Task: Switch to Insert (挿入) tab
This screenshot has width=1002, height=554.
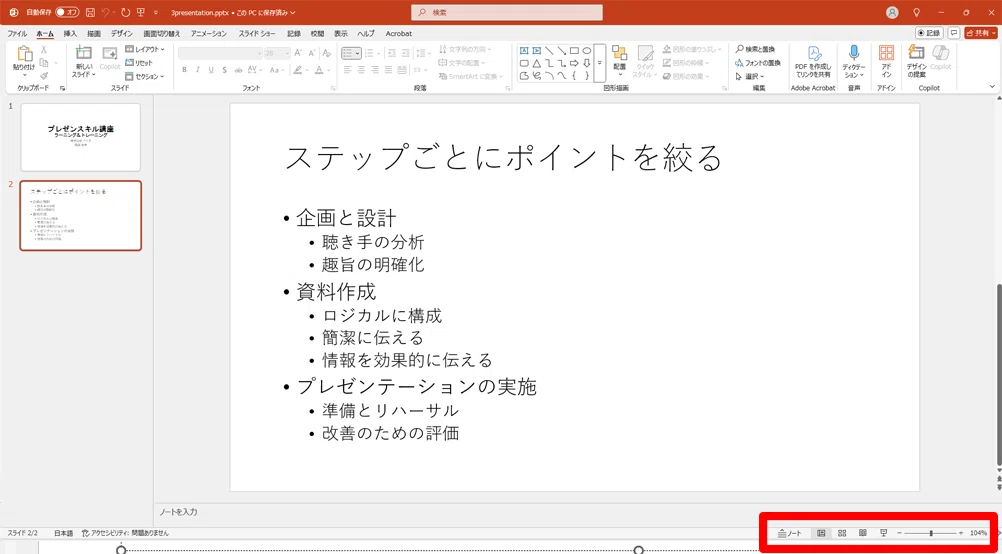Action: 70,33
